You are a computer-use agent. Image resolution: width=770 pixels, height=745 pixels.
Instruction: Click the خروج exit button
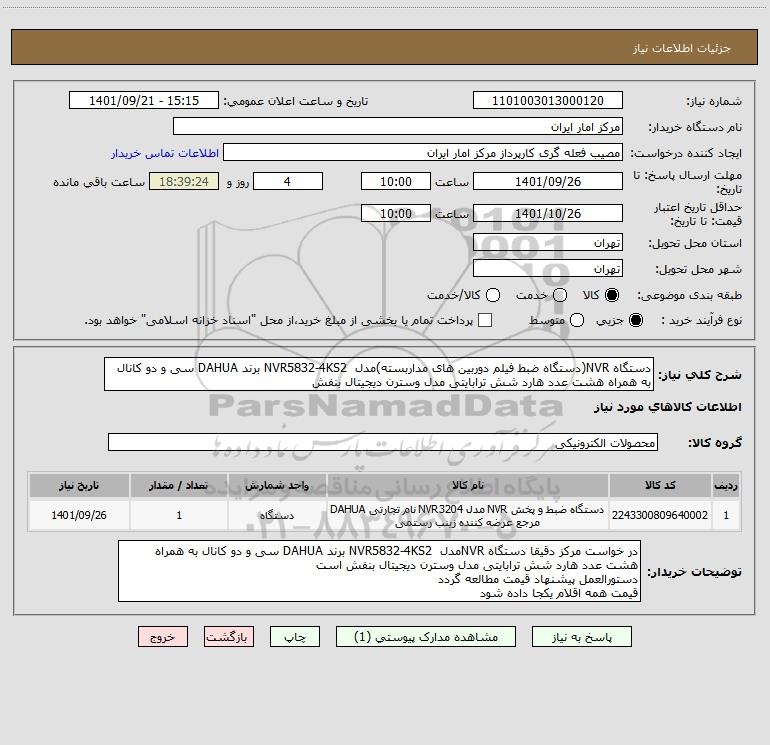pos(163,637)
